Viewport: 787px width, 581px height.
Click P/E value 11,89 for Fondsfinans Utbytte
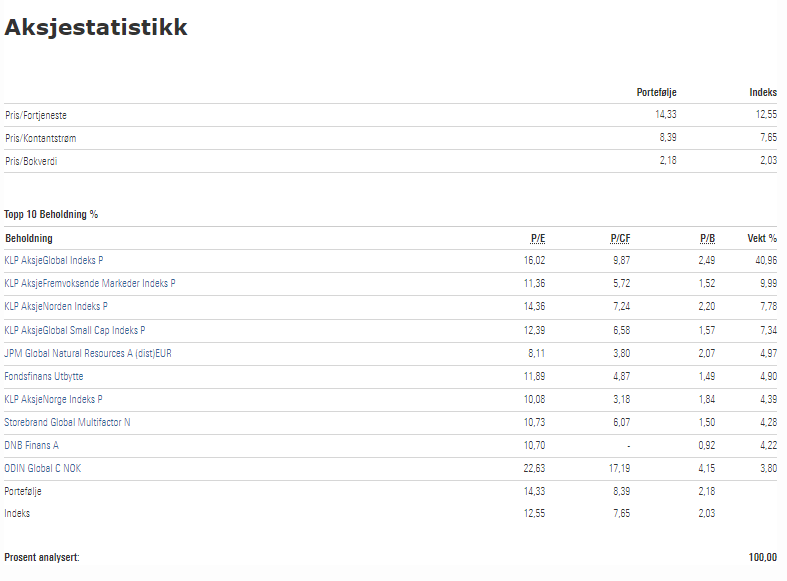[535, 376]
